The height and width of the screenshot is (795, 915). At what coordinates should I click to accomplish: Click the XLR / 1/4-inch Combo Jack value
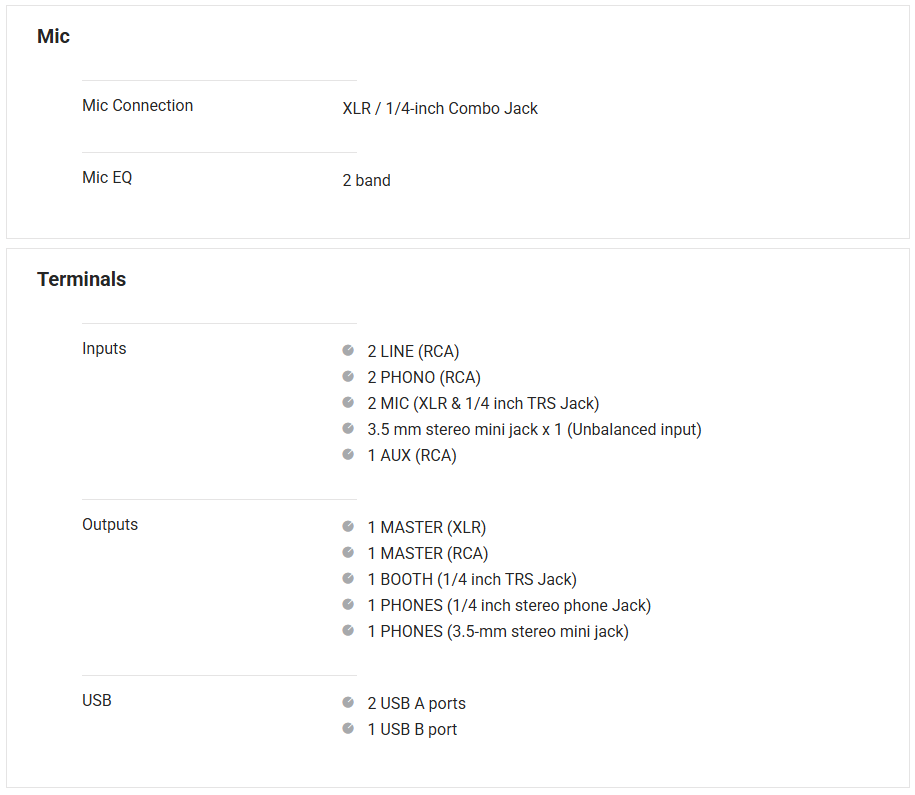point(440,109)
